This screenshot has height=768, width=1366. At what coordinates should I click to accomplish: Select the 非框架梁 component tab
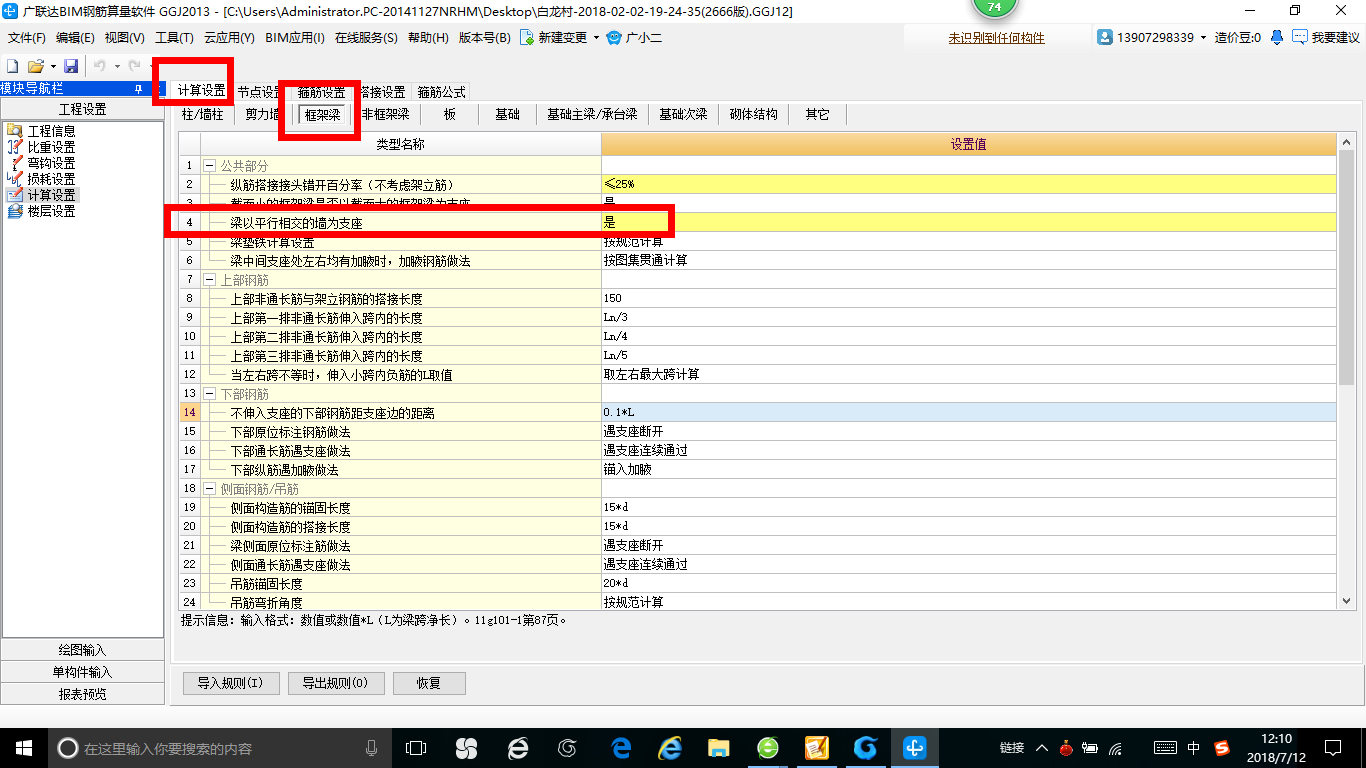click(385, 115)
